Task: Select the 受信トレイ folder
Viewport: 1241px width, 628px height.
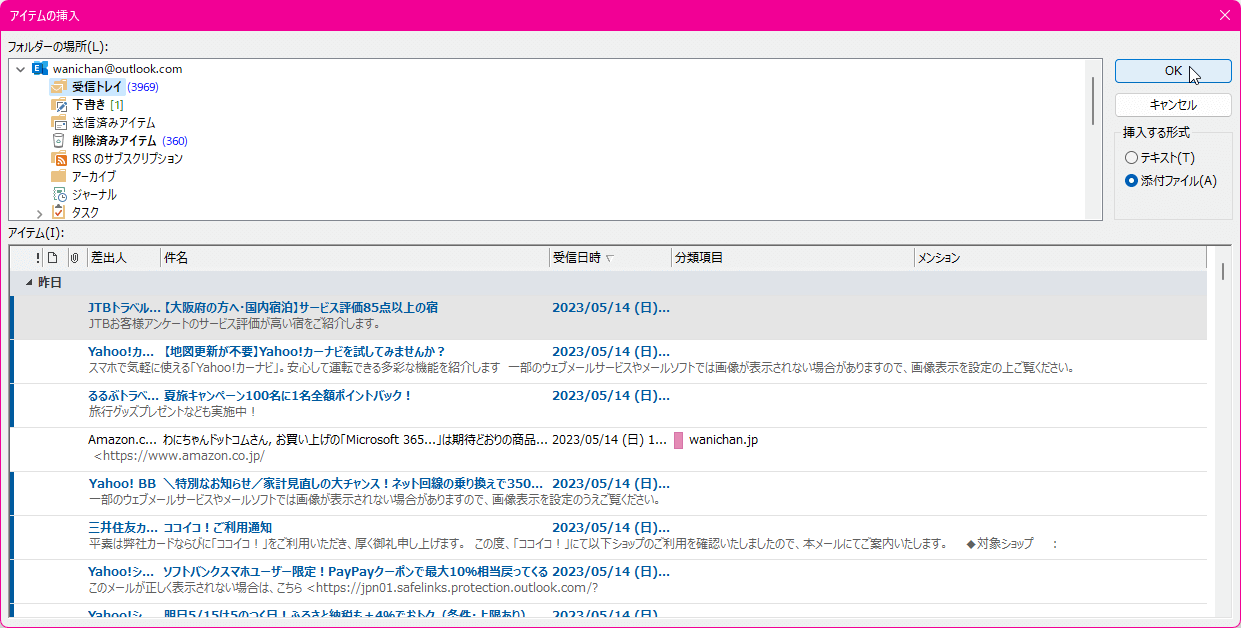Action: 97,87
